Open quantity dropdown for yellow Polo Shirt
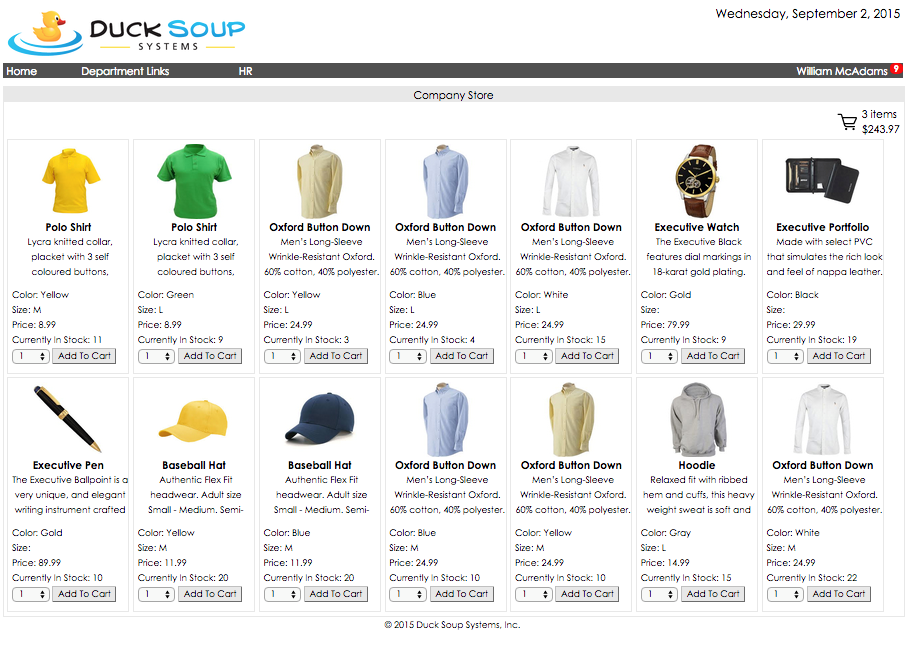 pos(31,356)
